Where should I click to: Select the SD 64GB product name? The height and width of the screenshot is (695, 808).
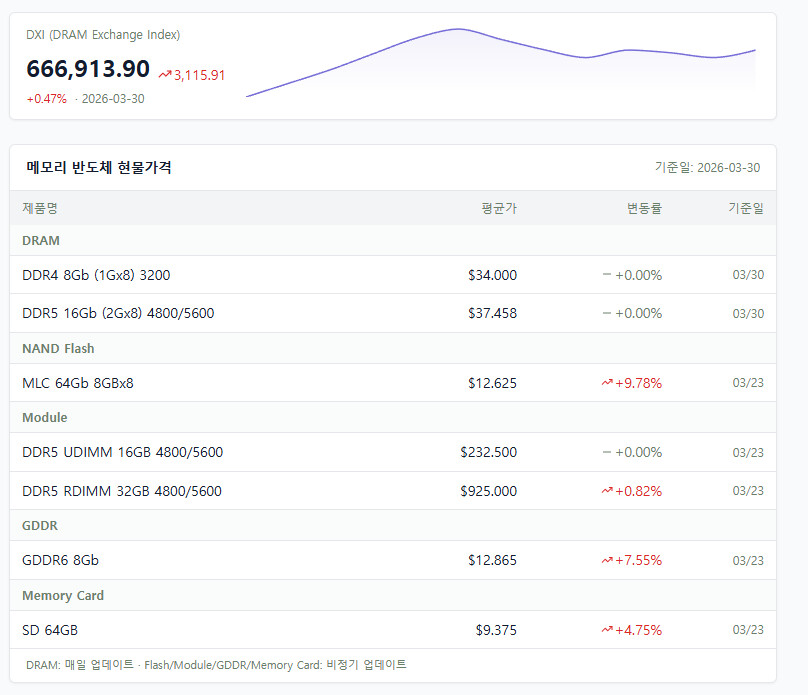coord(50,630)
